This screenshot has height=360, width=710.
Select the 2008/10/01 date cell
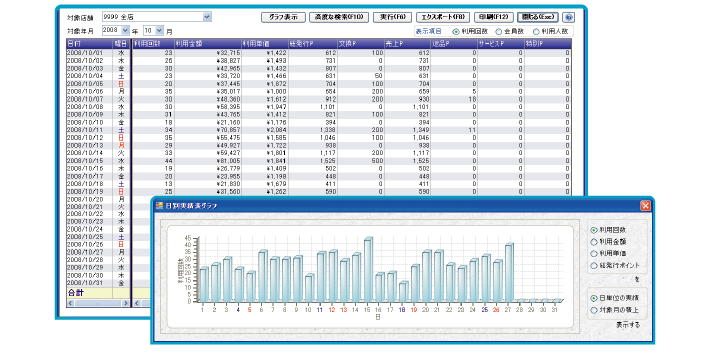pos(90,53)
